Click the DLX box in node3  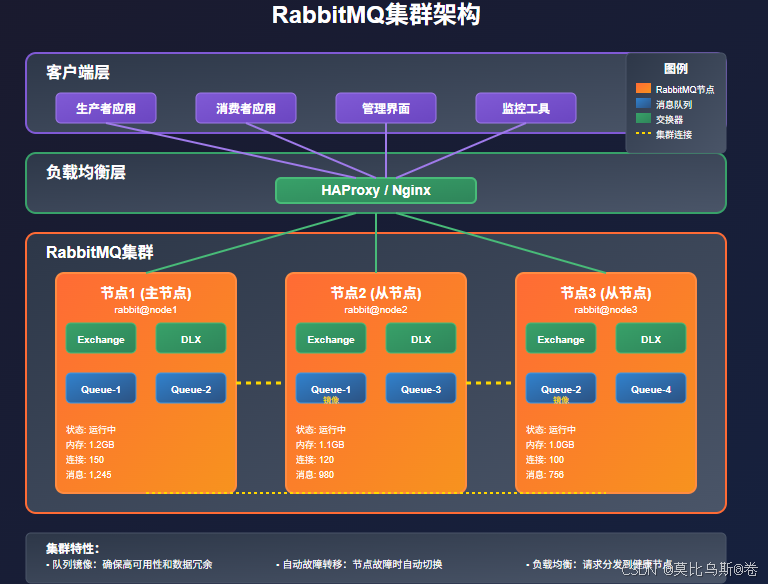point(651,339)
